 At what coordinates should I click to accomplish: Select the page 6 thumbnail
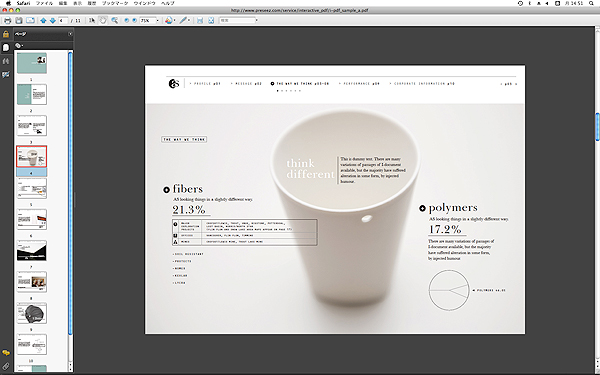[x=32, y=219]
